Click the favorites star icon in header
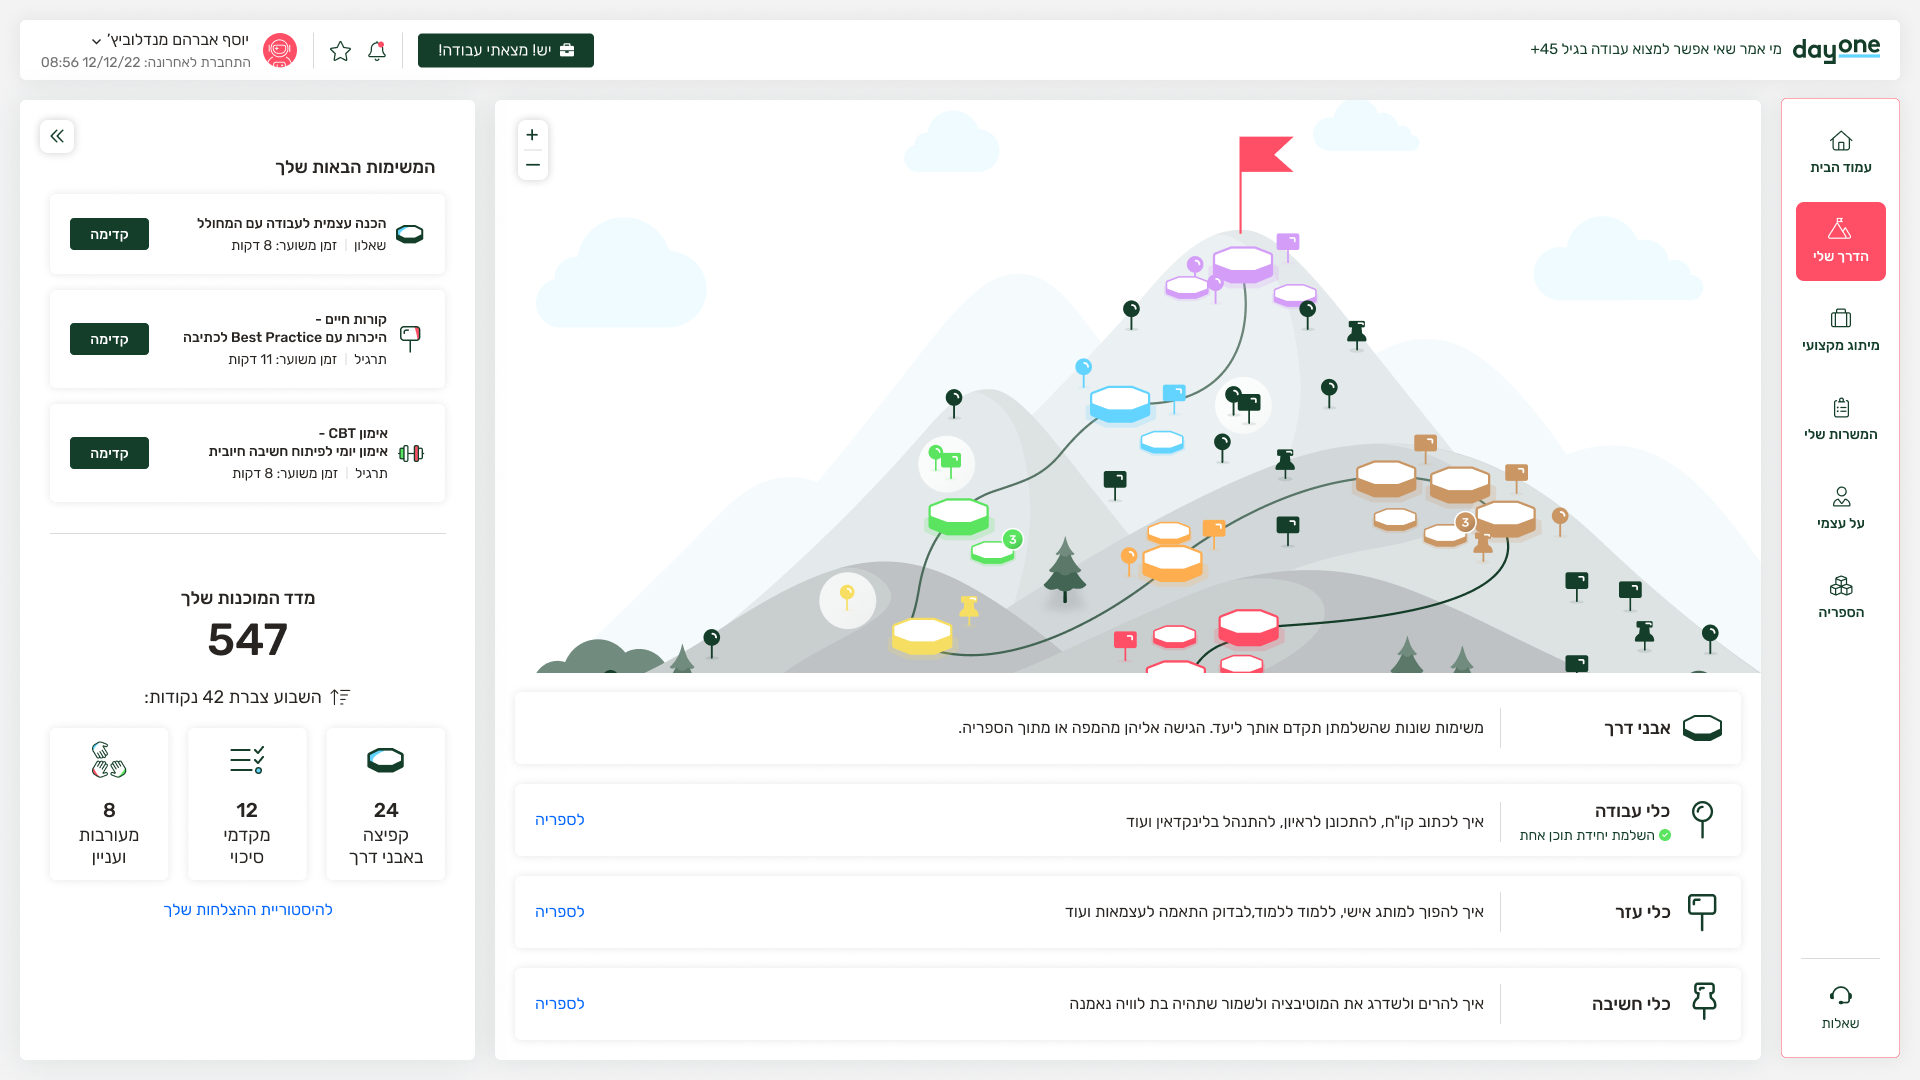This screenshot has width=1920, height=1080. pos(340,51)
